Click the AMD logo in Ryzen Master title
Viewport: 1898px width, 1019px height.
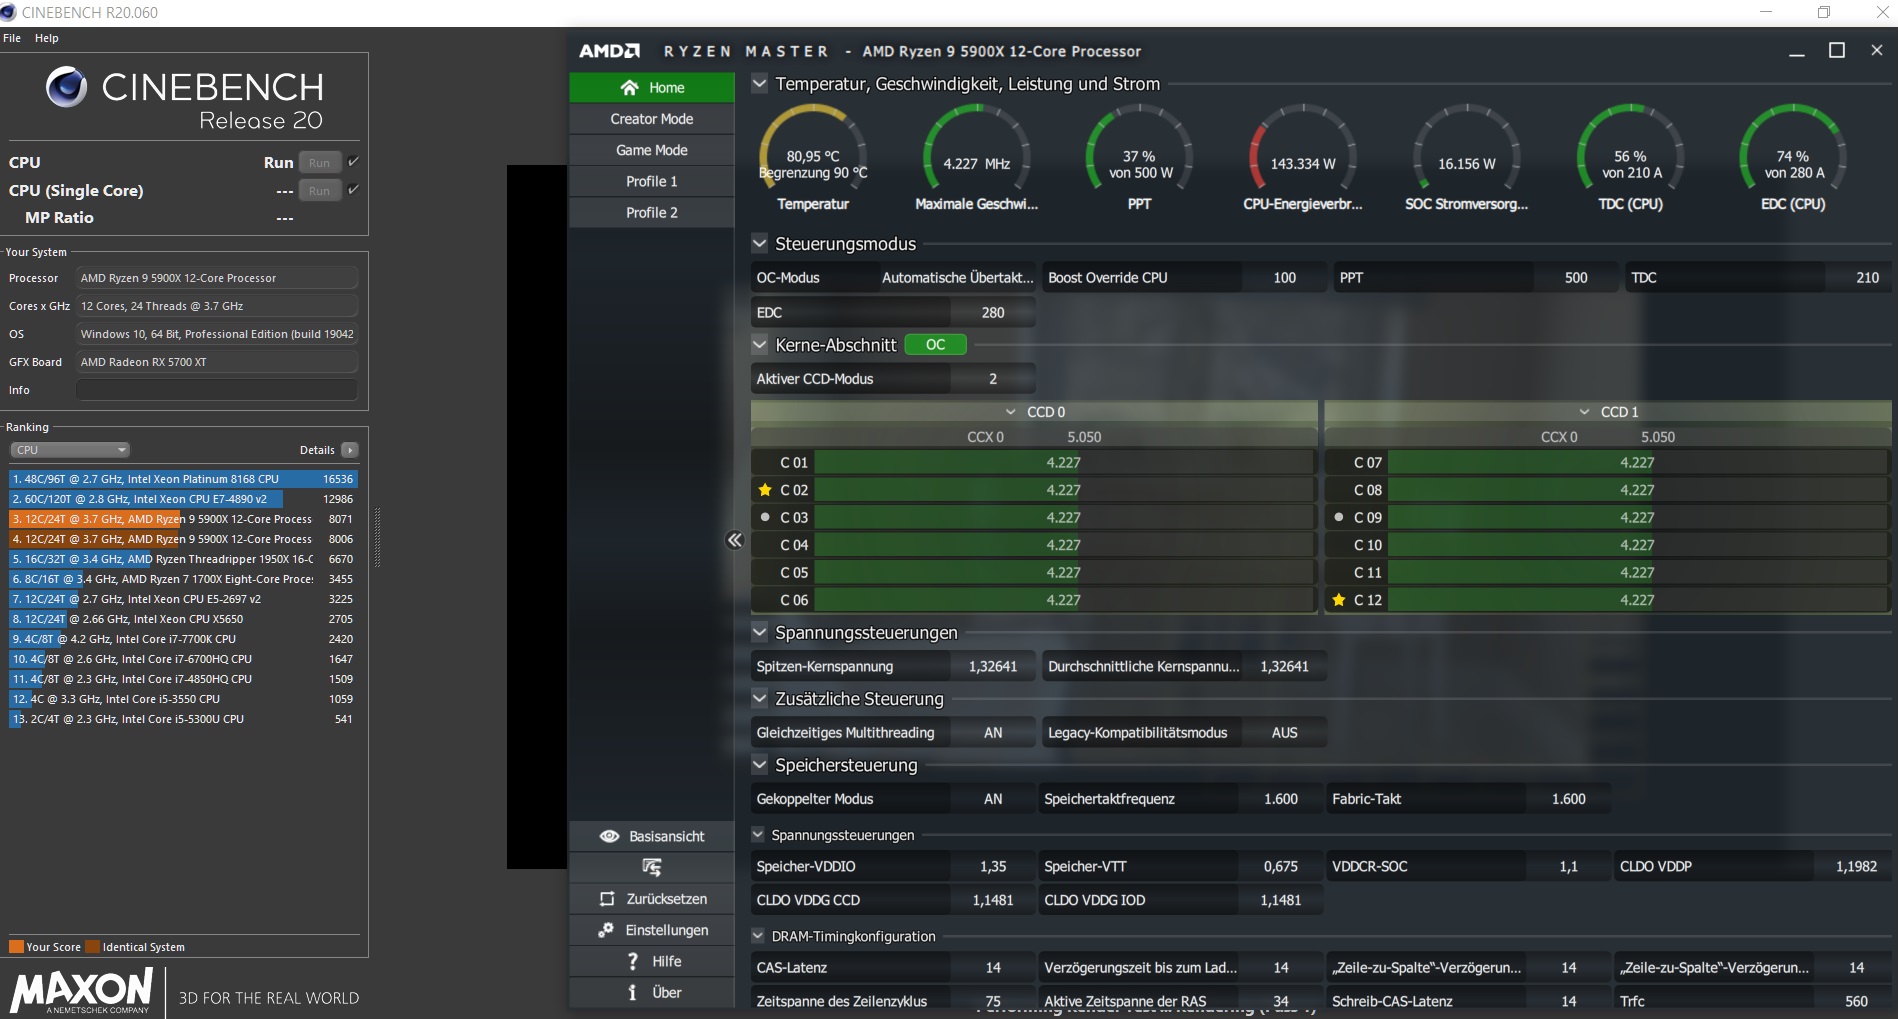(609, 51)
